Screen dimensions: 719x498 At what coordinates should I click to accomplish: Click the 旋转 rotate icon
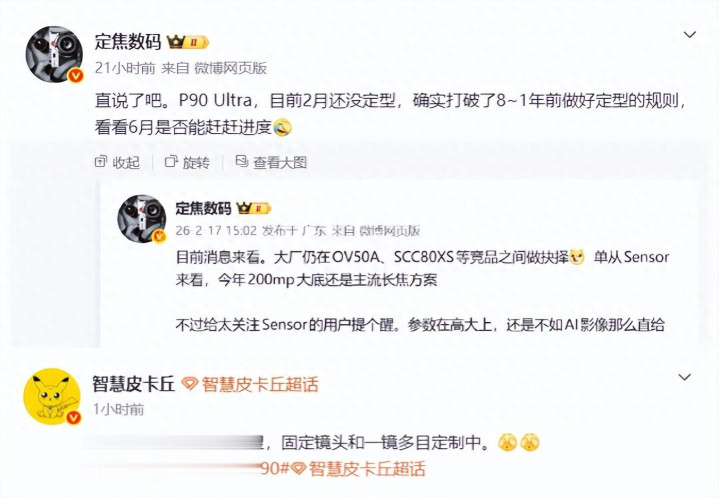click(x=171, y=161)
